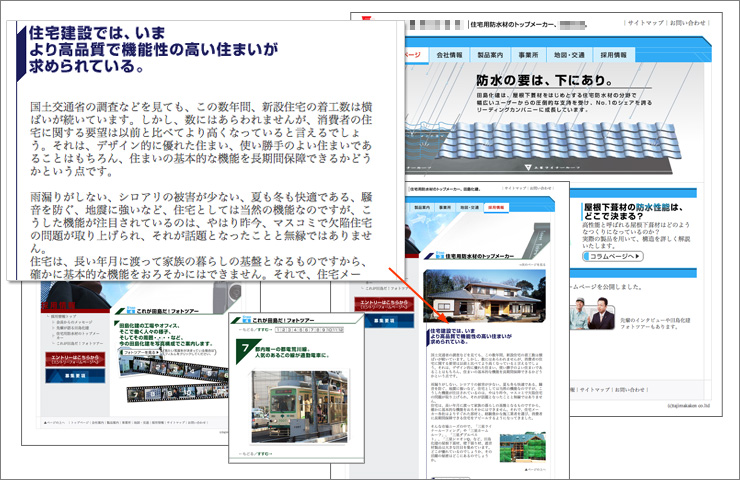This screenshot has height=480, width=740.
Task: Click the 住宅建設では、いま enlarged headline
Action: (x=97, y=33)
